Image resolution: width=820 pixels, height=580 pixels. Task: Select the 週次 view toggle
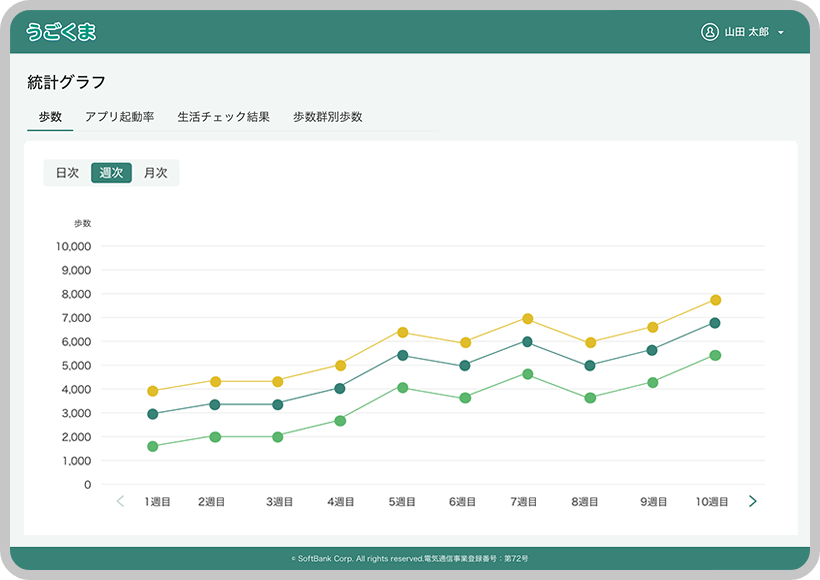111,173
